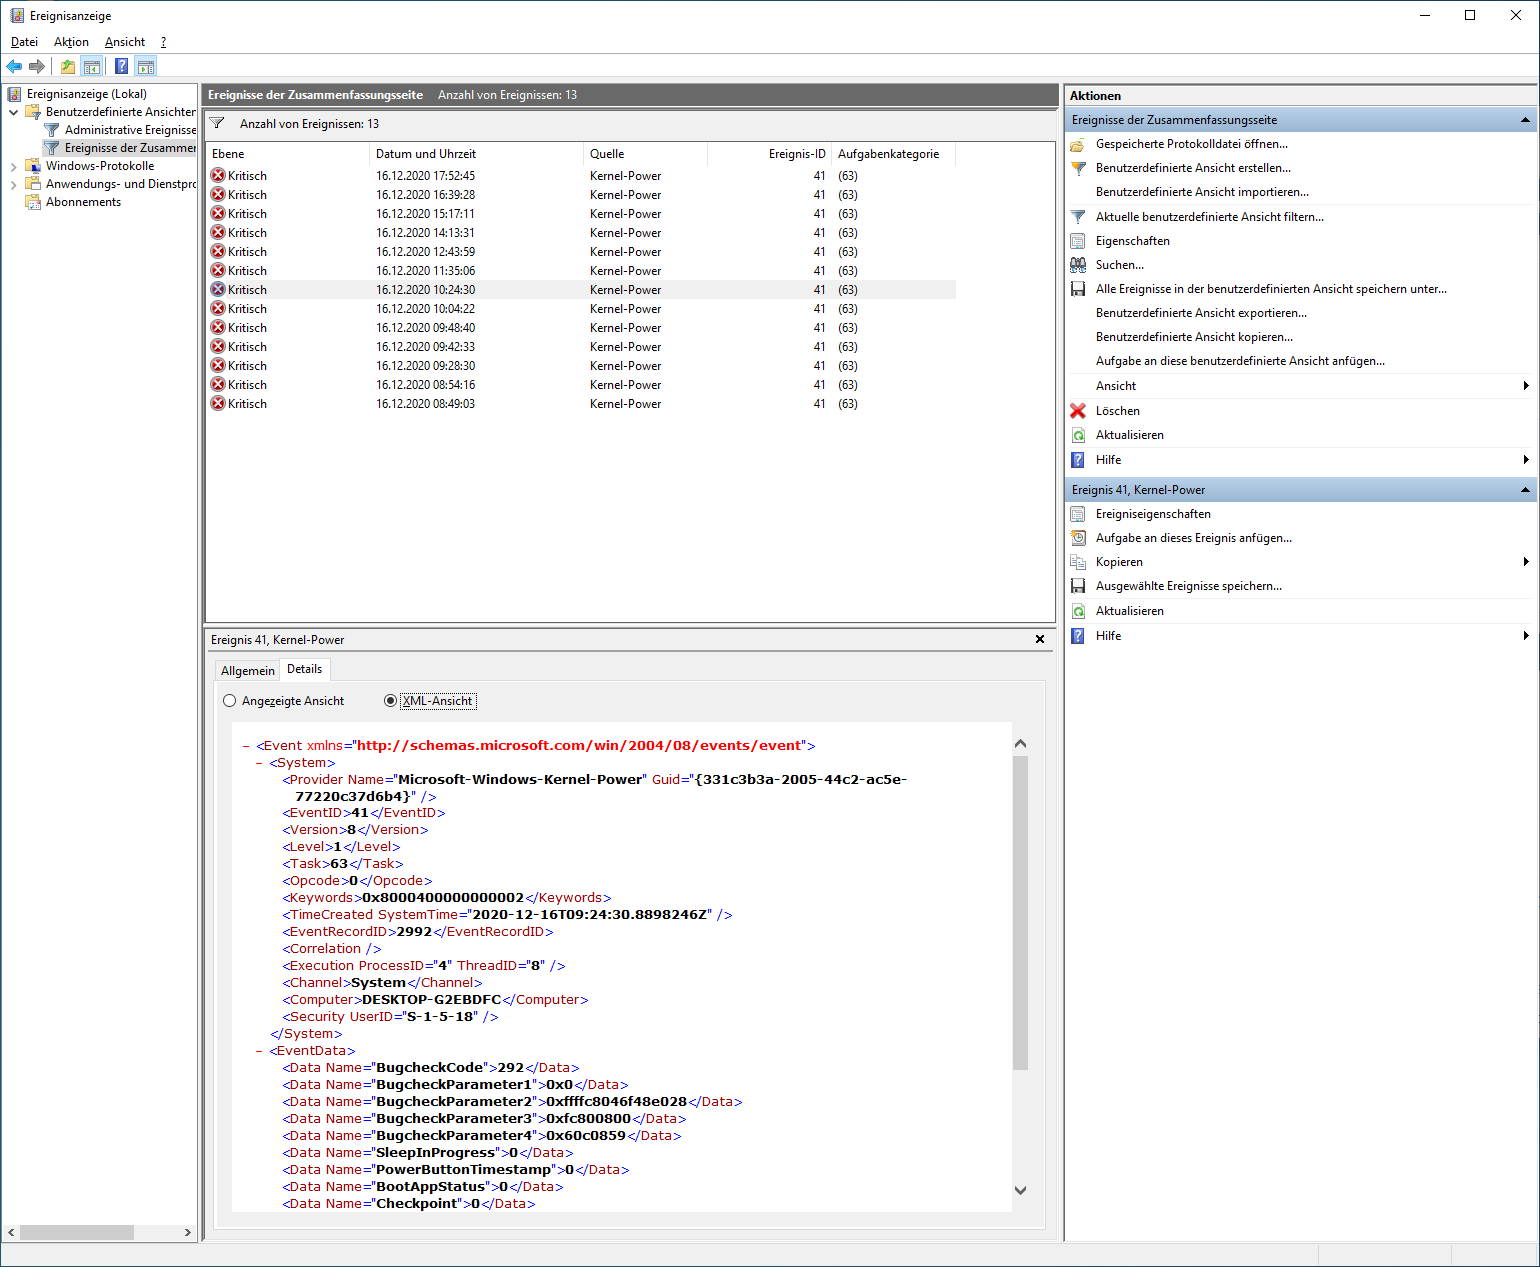This screenshot has height=1267, width=1540.
Task: Click the Ereignisanzeige (Lokal) root icon
Action: (x=14, y=94)
